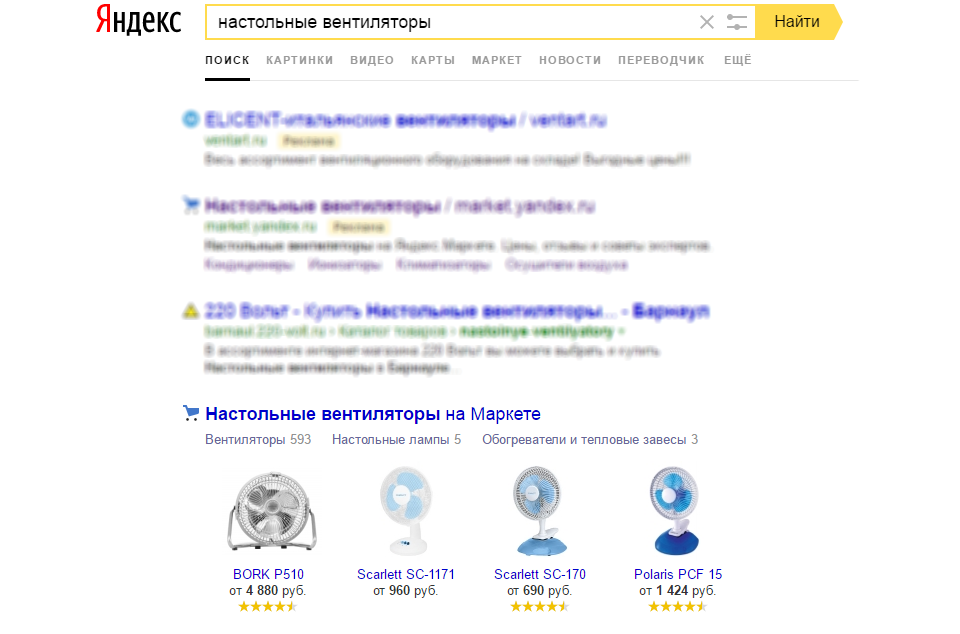Open Настольные вентиляторы на Маркете link
960x634 pixels.
[x=373, y=414]
